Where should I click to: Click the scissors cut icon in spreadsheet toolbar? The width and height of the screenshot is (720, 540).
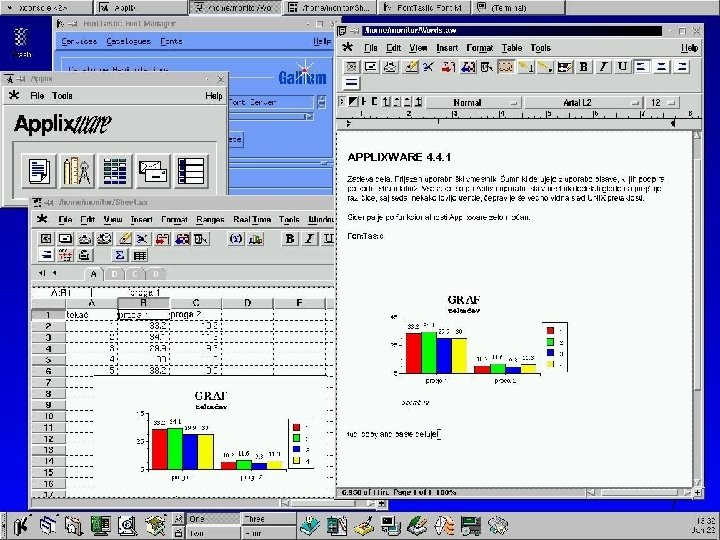coord(143,239)
